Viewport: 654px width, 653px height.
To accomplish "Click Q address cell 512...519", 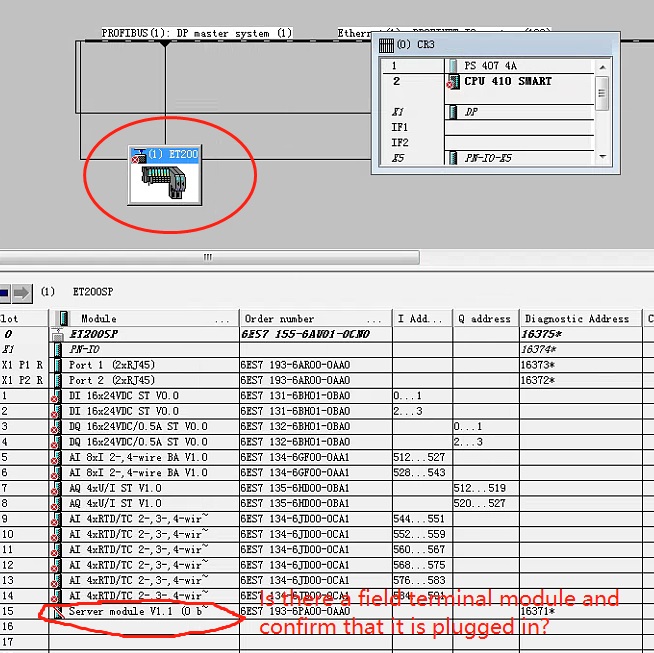I will pyautogui.click(x=480, y=488).
